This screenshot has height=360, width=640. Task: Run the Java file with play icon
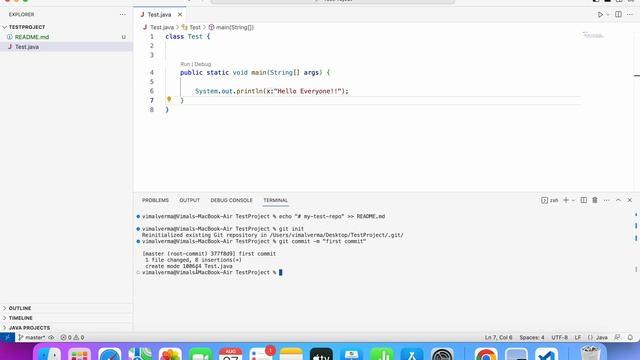pyautogui.click(x=600, y=15)
